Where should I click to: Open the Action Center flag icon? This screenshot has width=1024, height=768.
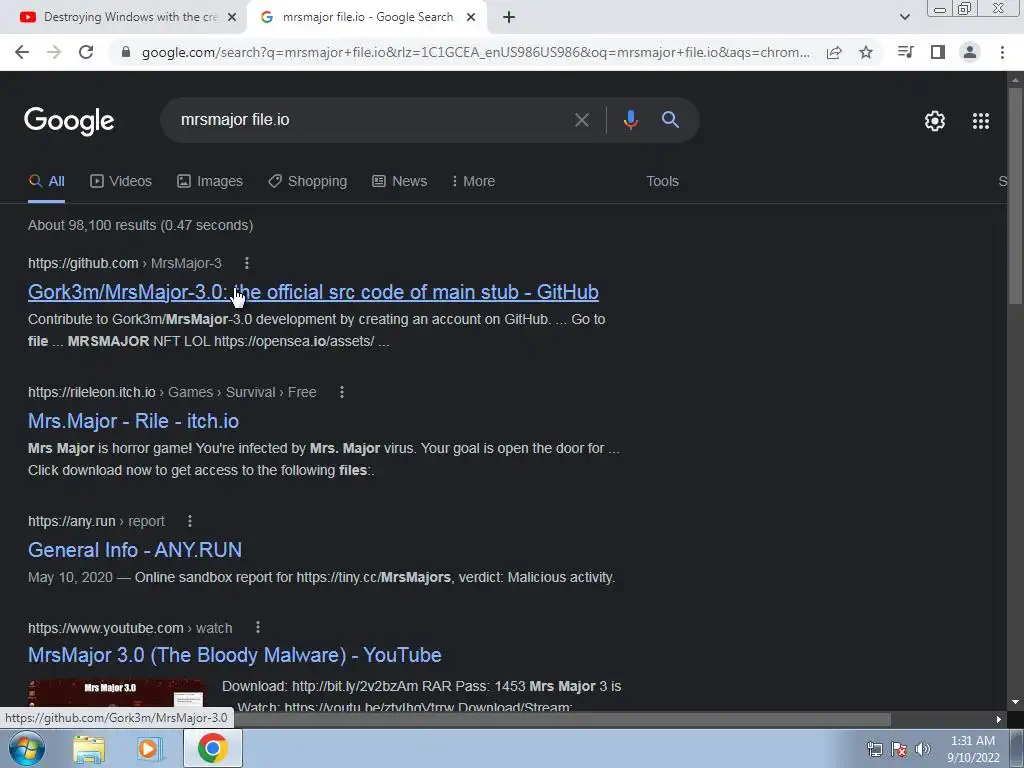(899, 749)
